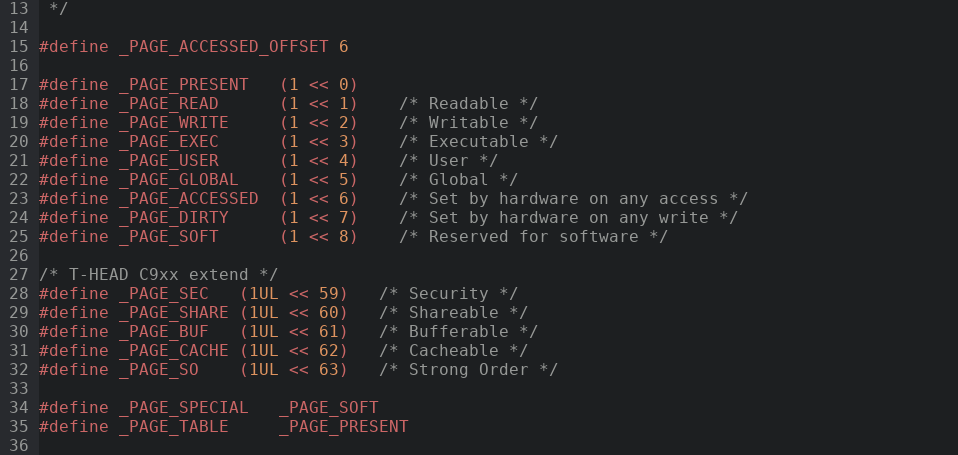
Task: Click the _PAGE_EXEC macro name
Action: pos(168,141)
